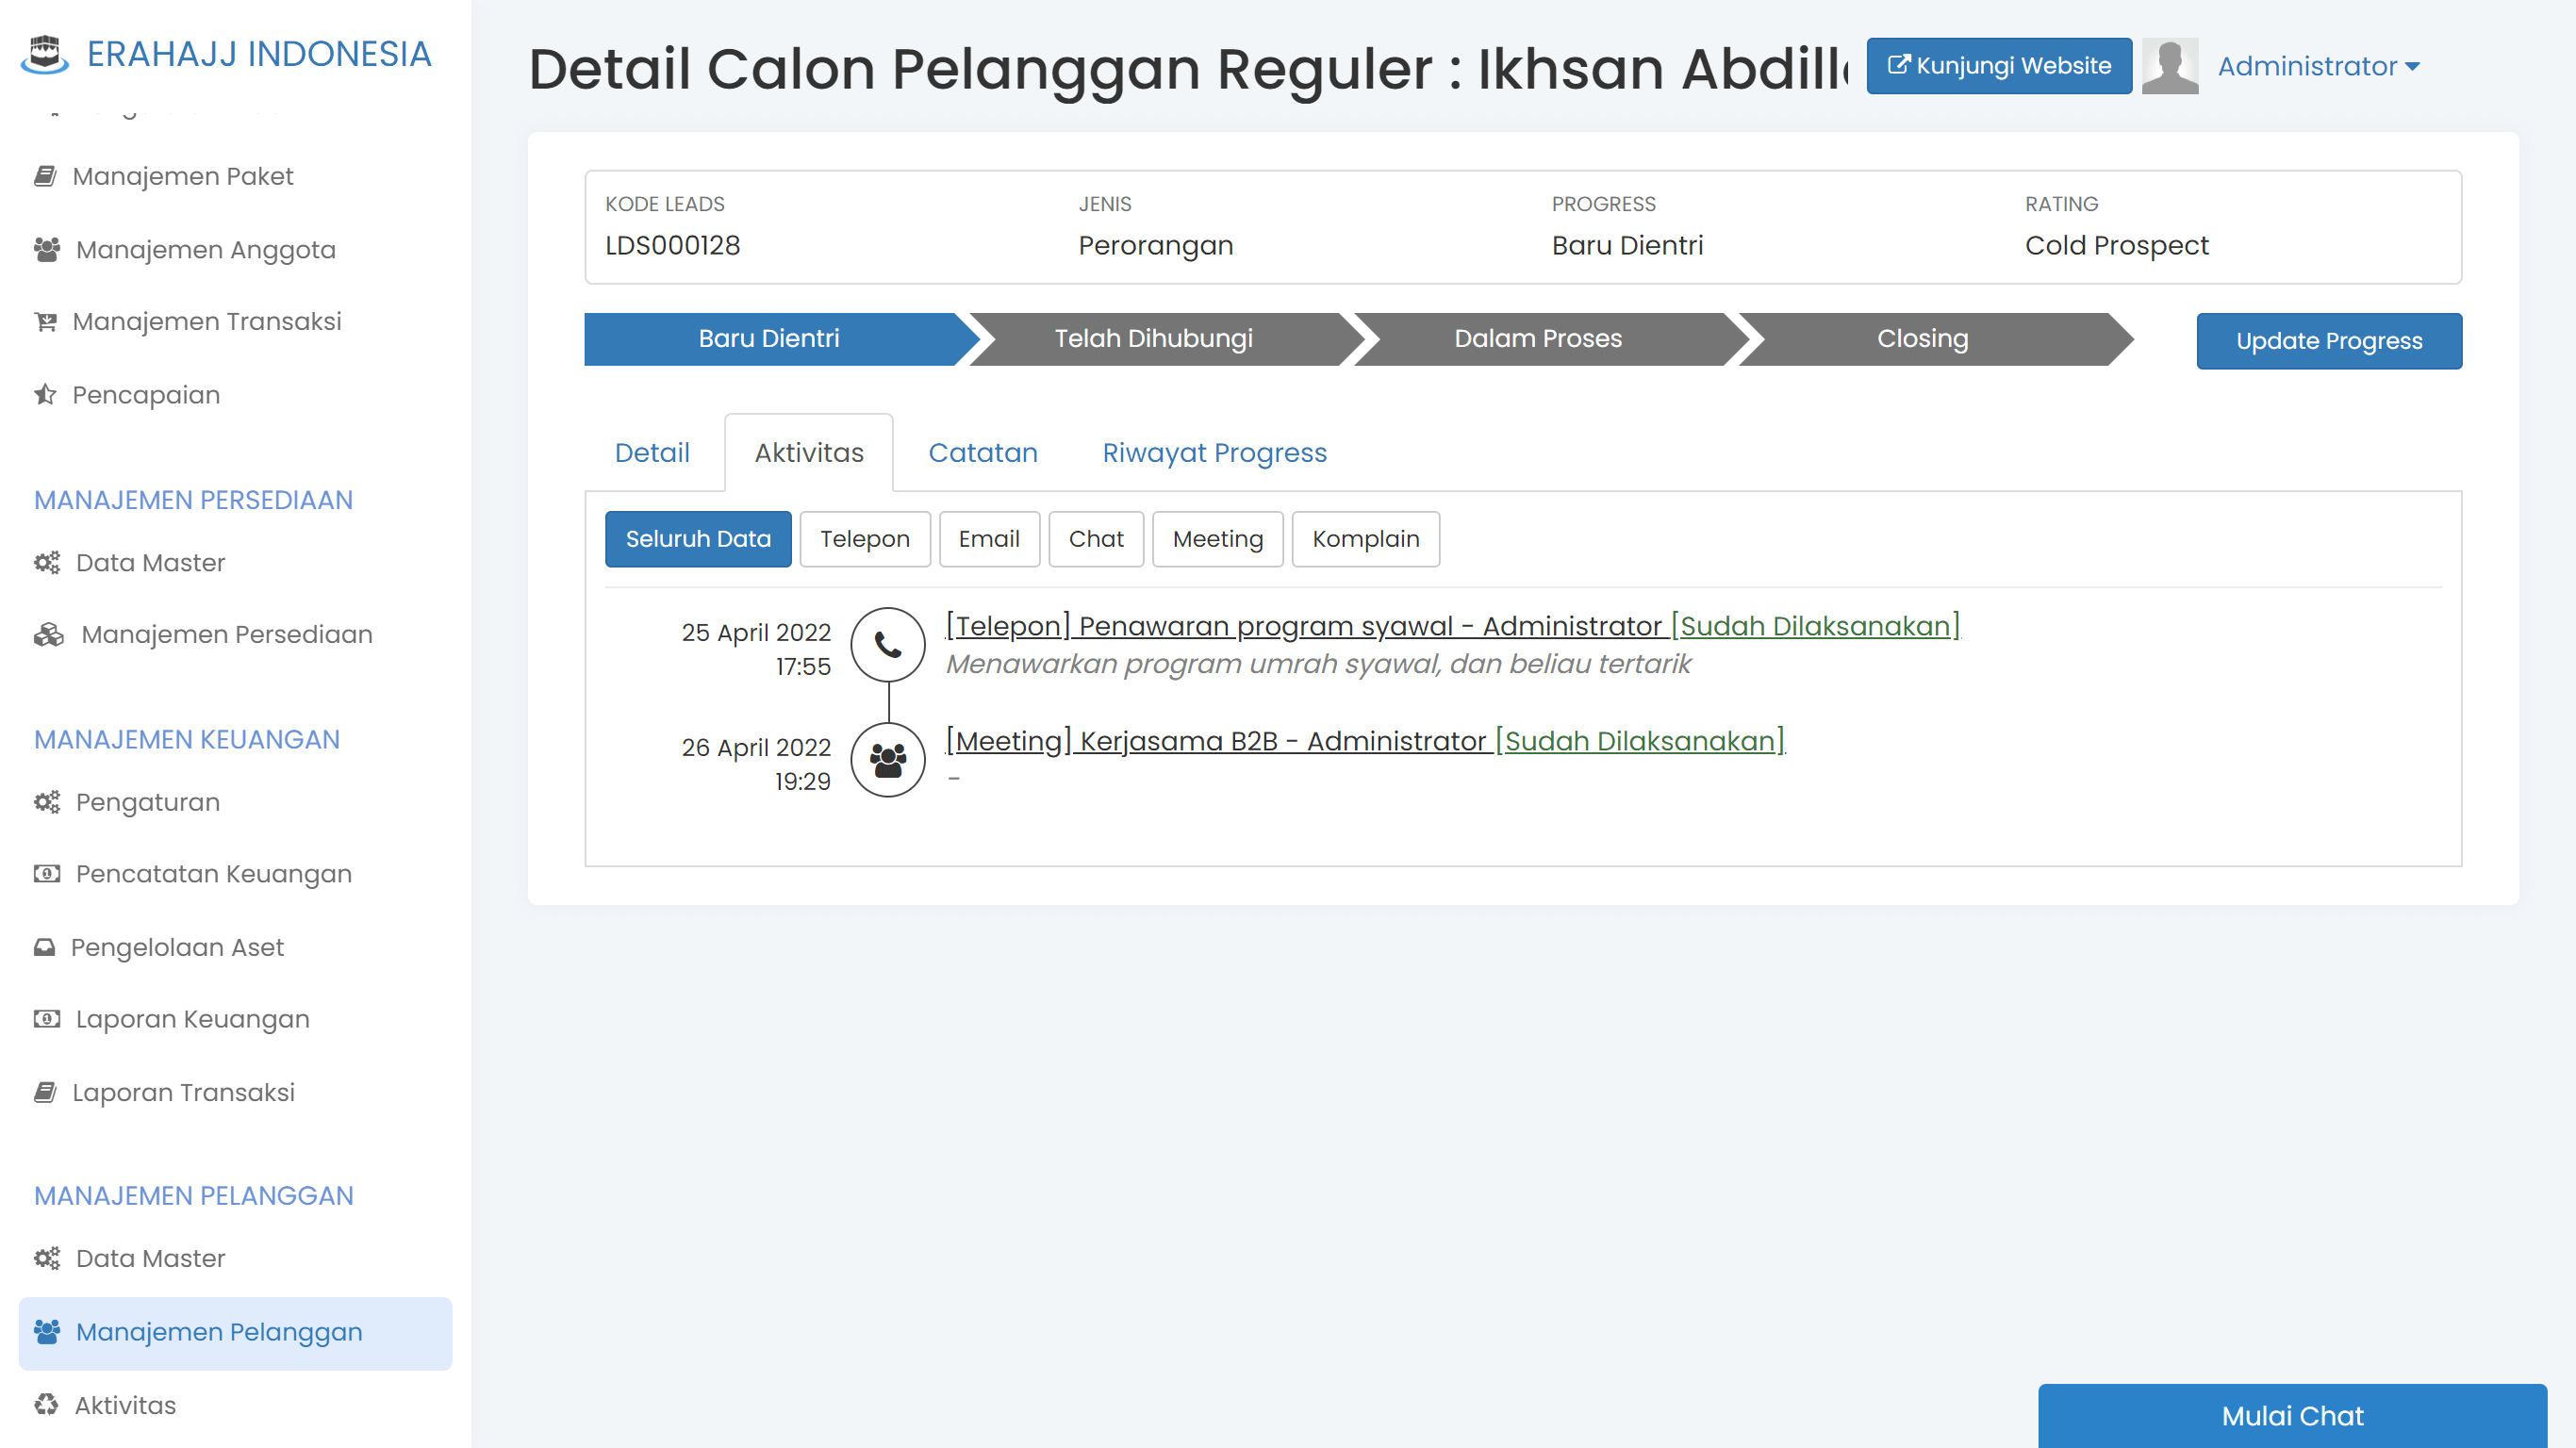Click the Kunjungi Website button
Viewport: 2576px width, 1448px height.
tap(1998, 66)
